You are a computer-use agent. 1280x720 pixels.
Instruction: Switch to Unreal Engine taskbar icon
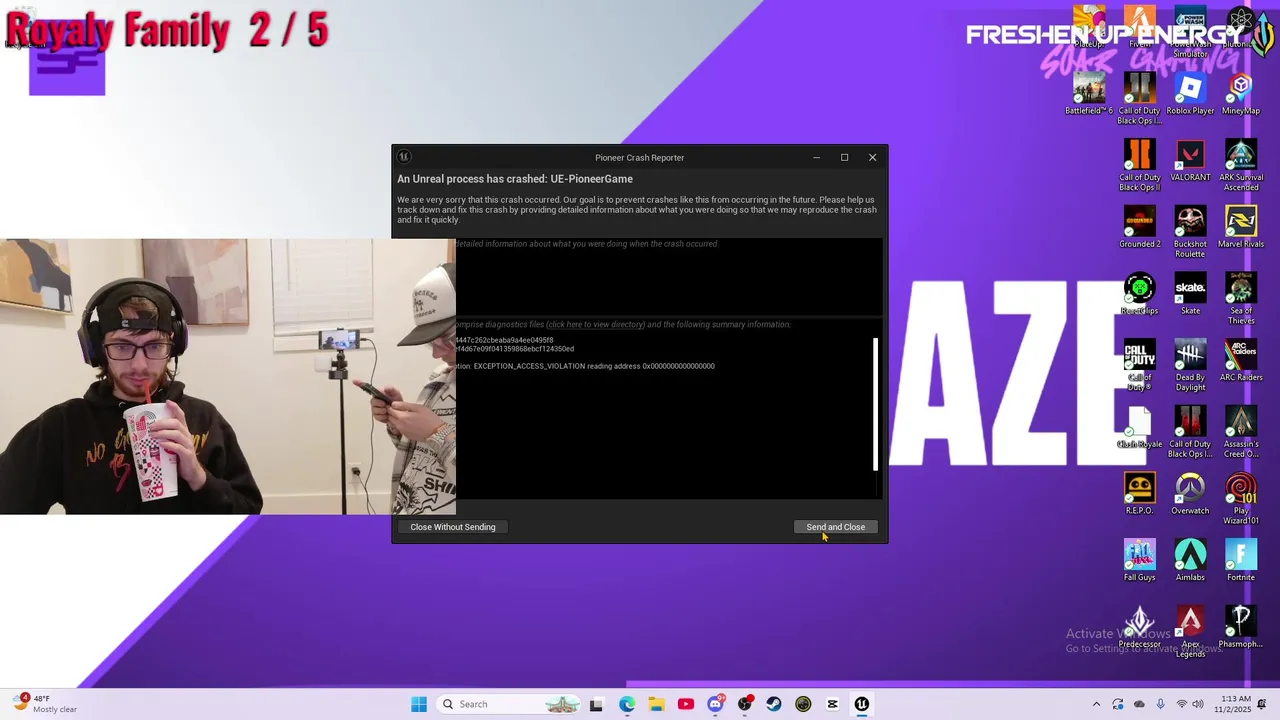coord(862,704)
